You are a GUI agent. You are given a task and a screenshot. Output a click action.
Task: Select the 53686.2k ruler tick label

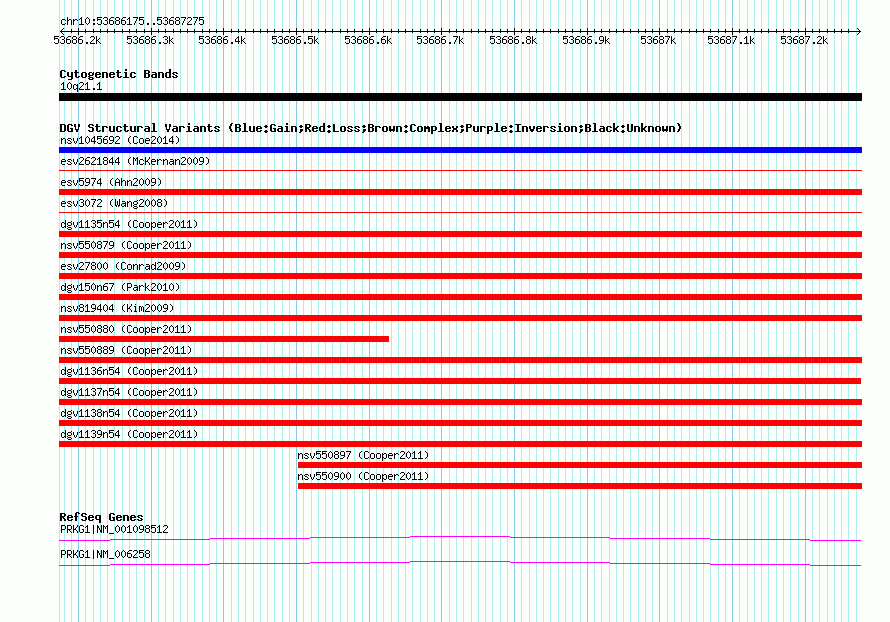click(77, 40)
